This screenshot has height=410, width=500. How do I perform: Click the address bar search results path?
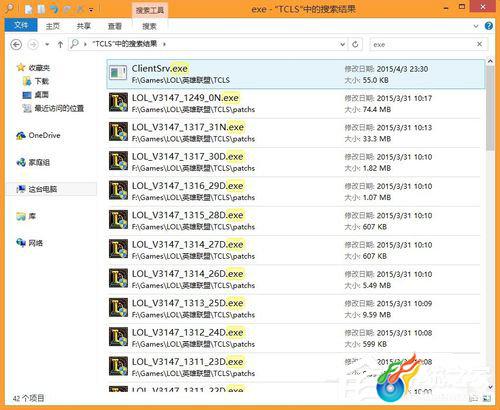(125, 44)
